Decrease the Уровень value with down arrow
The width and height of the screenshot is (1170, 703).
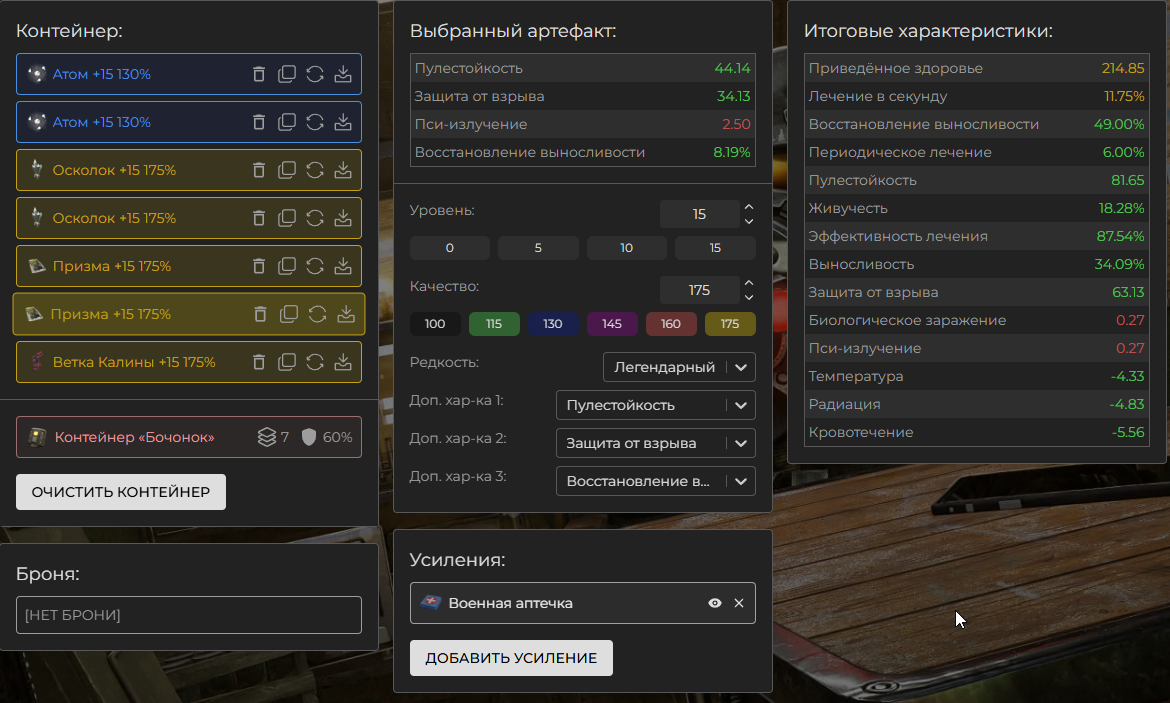point(748,222)
